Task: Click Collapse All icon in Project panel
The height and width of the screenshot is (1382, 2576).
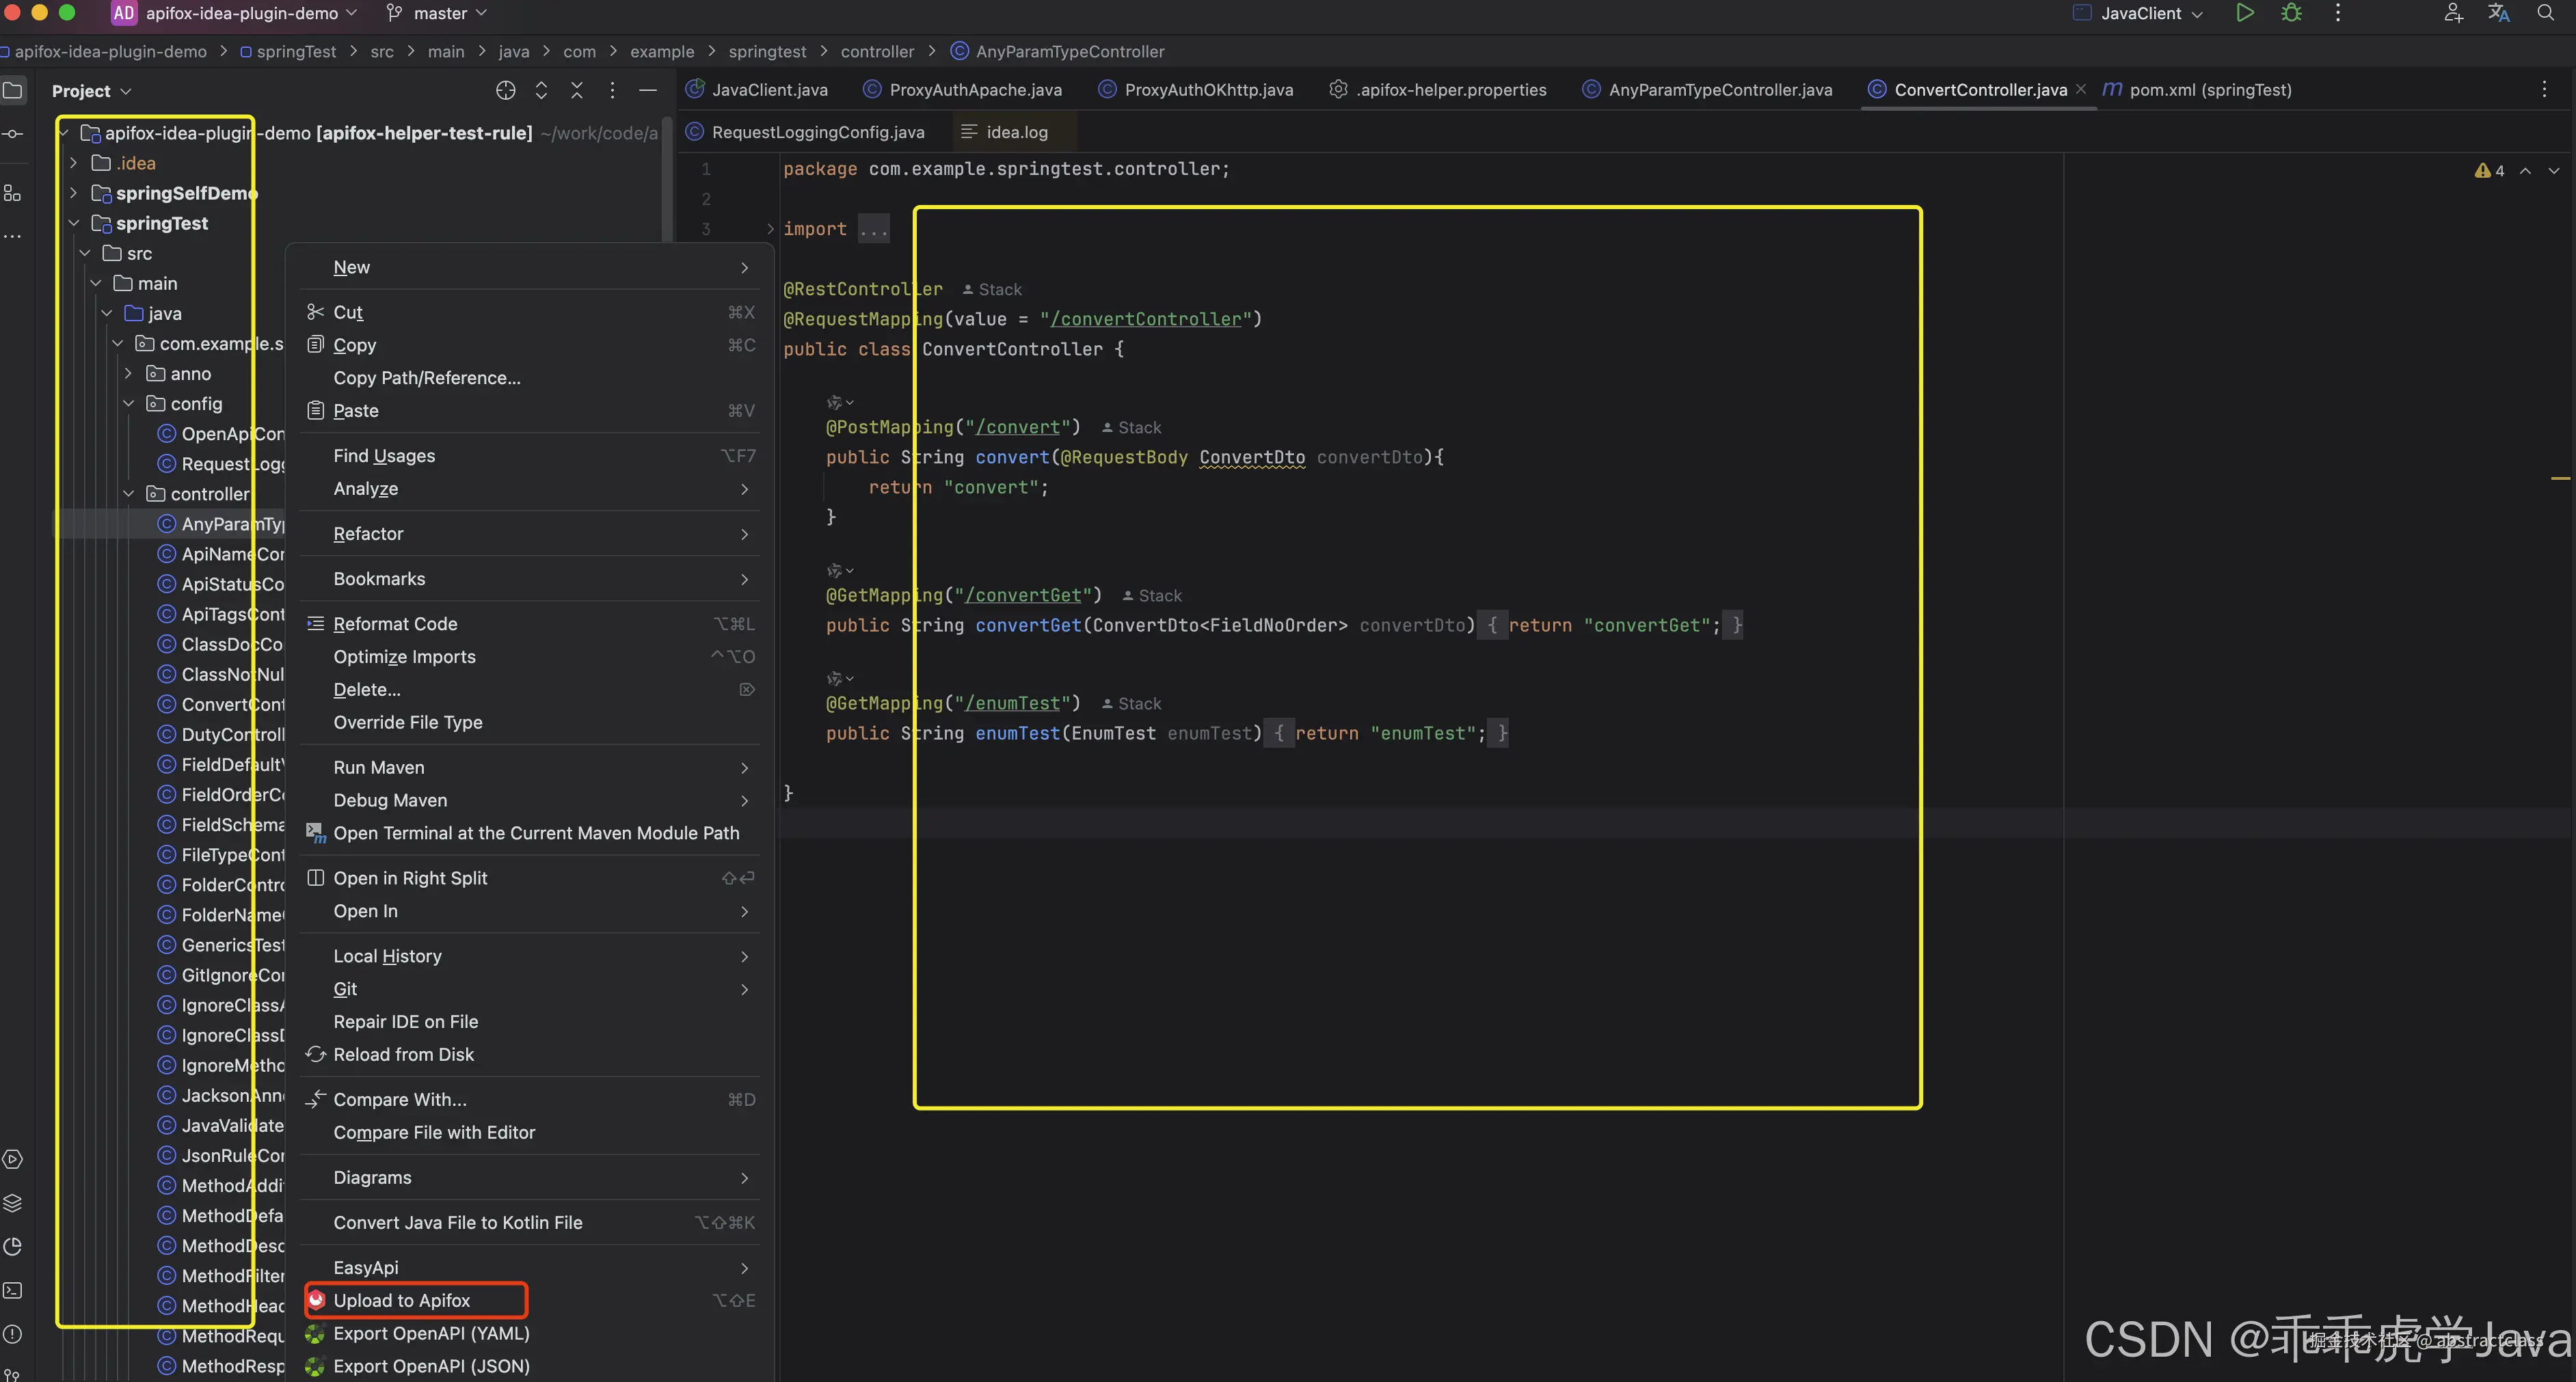Action: pos(577,91)
